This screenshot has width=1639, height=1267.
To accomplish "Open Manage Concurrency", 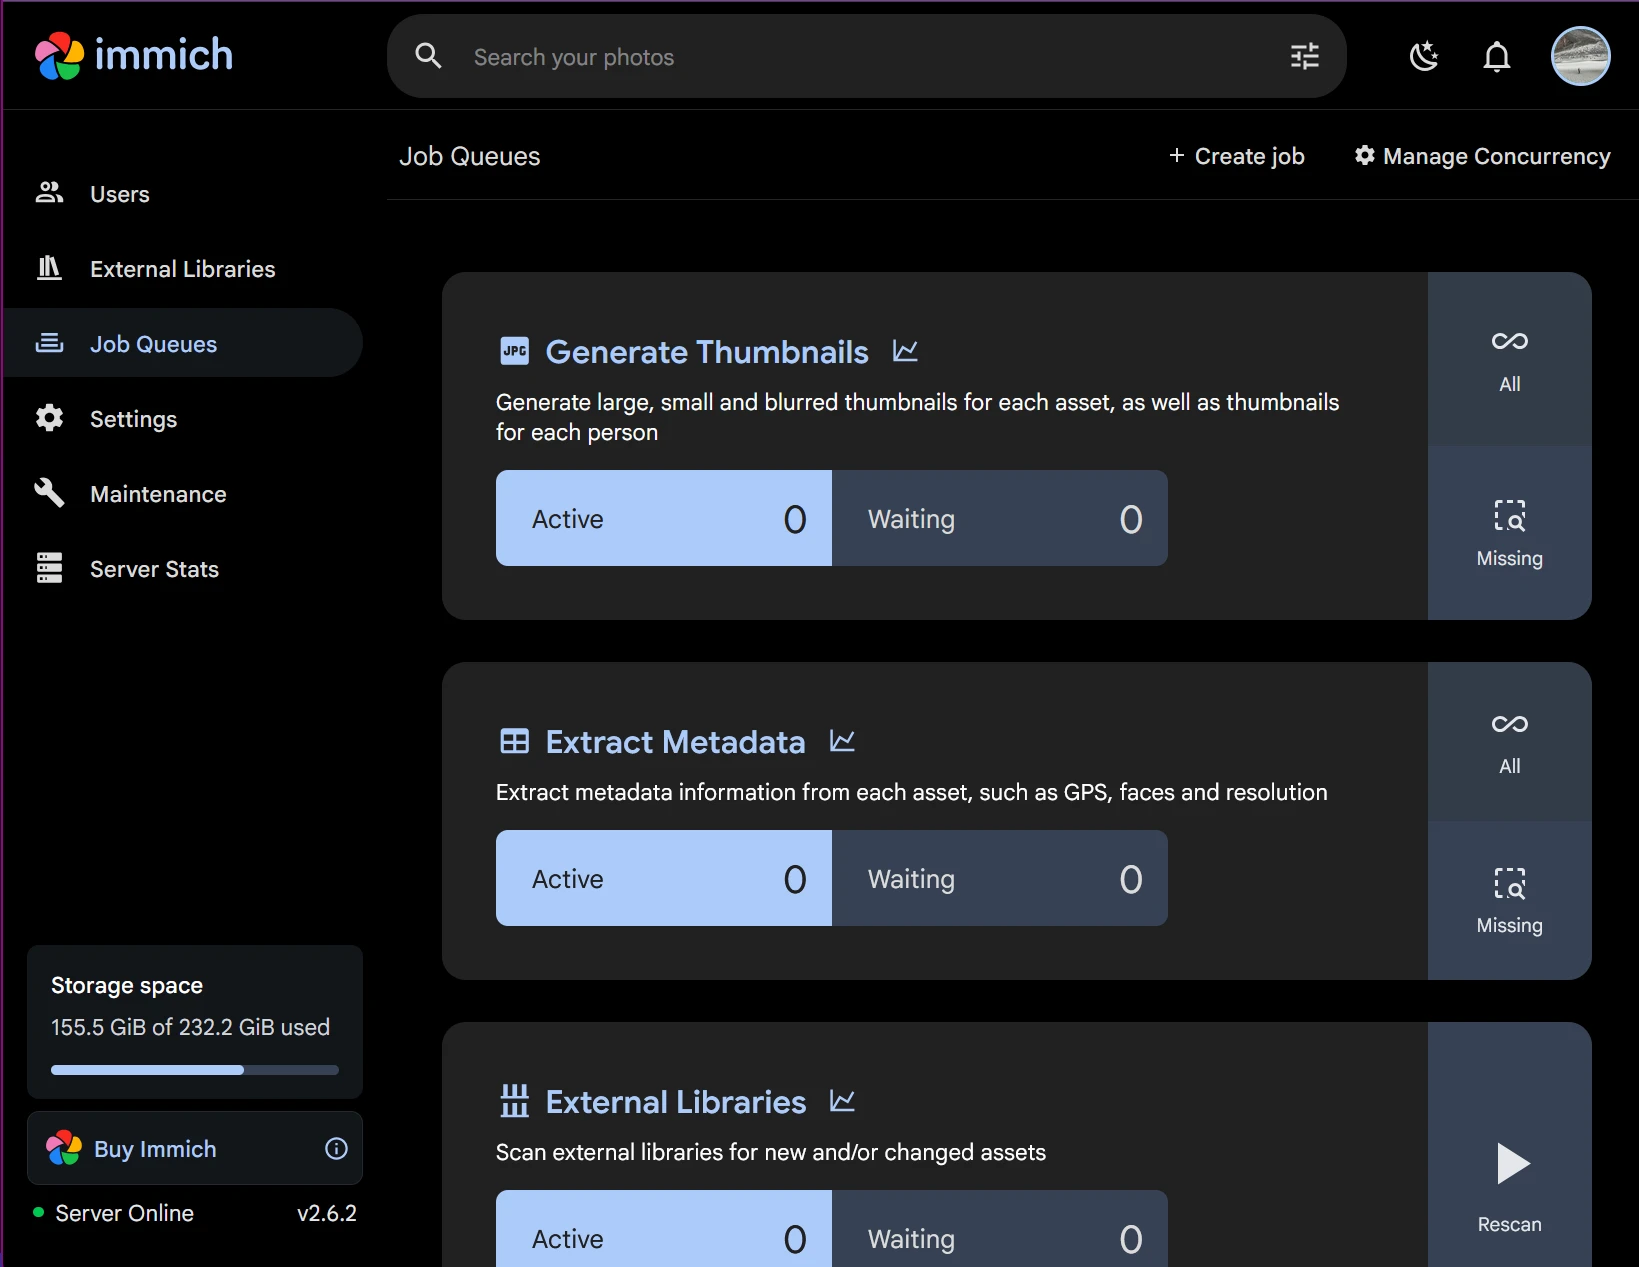I will 1483,156.
